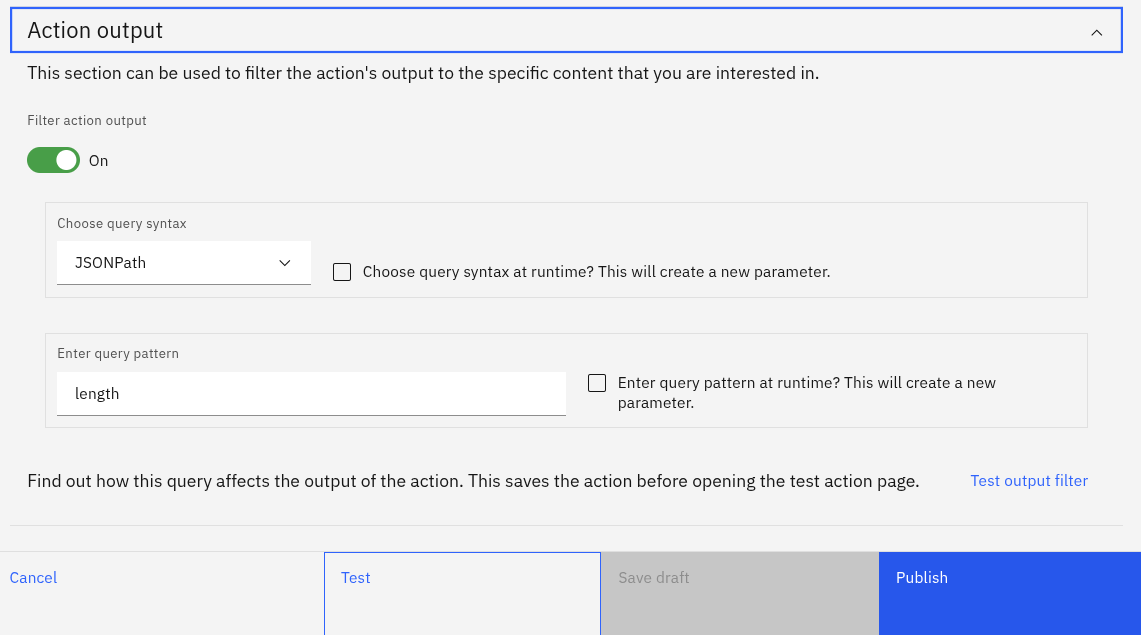1141x635 pixels.
Task: Collapse section using the chevron-up icon
Action: [x=1097, y=33]
